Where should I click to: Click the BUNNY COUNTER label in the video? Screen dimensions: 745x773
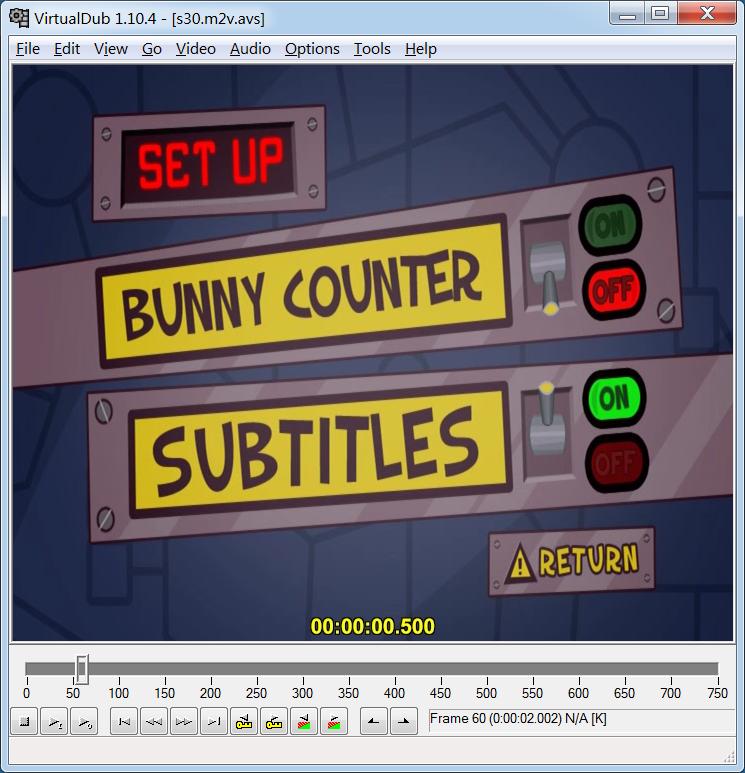pos(303,291)
